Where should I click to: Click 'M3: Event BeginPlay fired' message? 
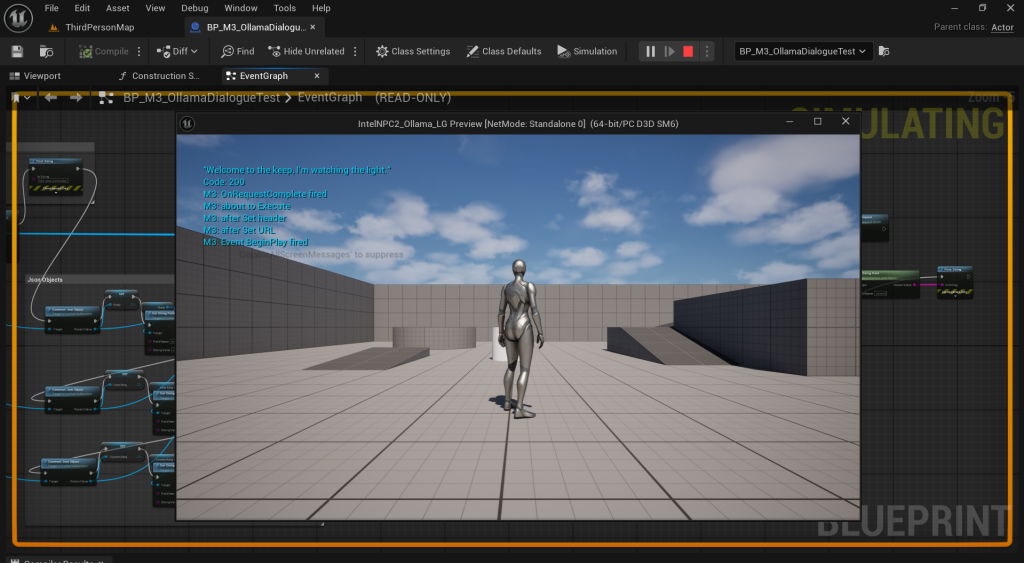pyautogui.click(x=255, y=242)
